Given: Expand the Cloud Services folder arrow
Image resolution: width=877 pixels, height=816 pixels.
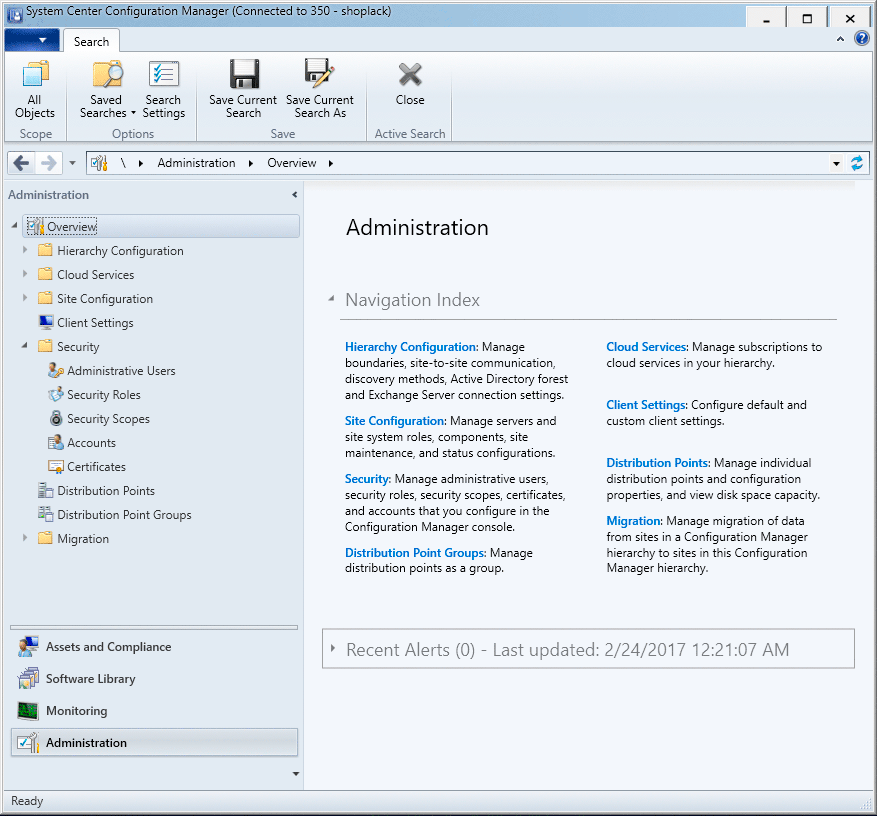Looking at the screenshot, I should click(x=25, y=273).
